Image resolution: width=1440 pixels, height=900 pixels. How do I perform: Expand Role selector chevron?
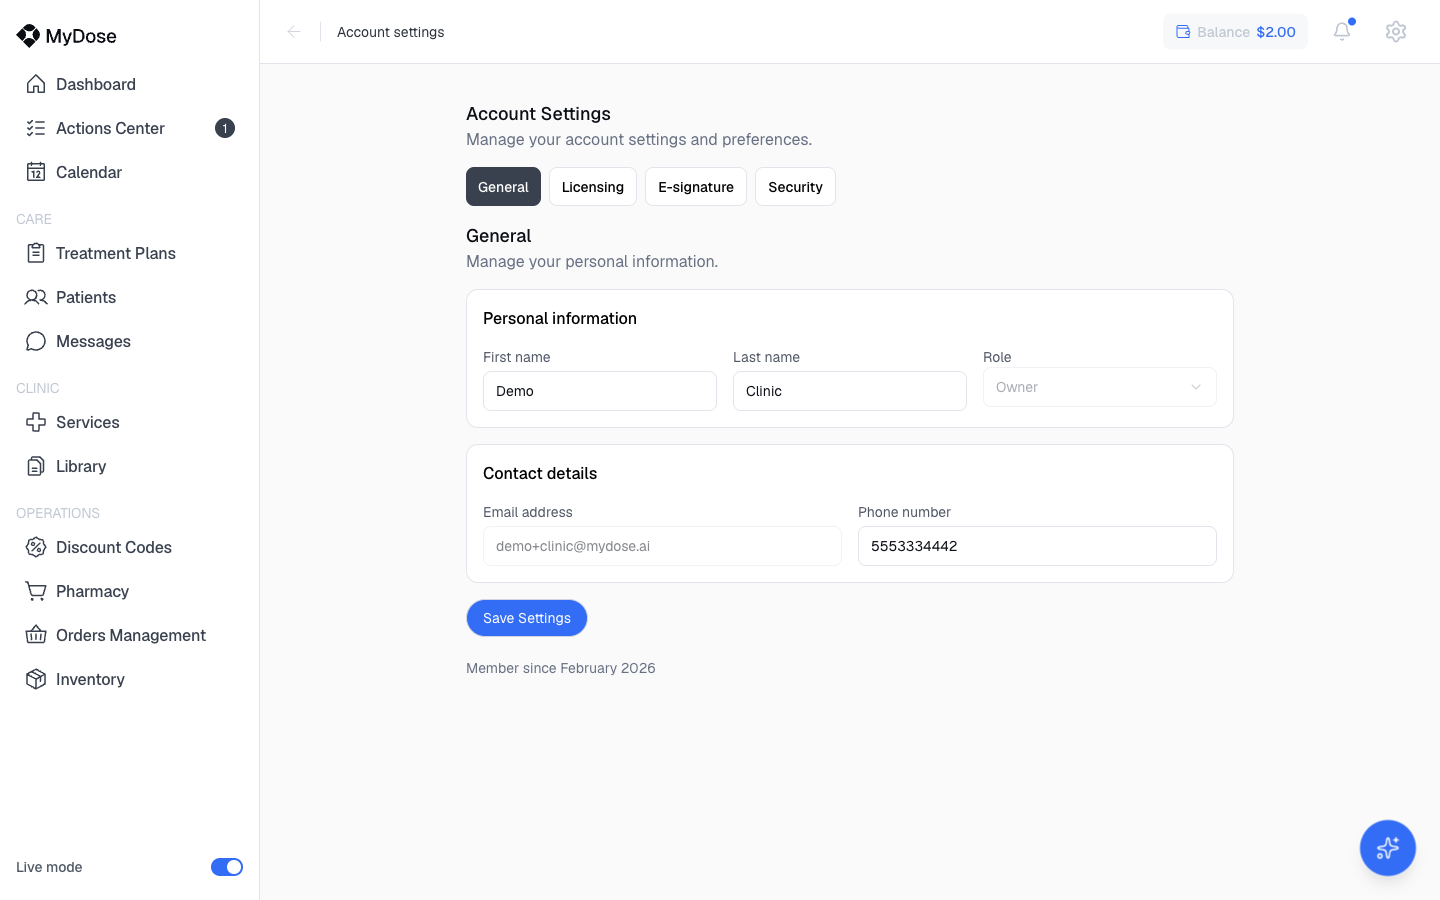[x=1196, y=387]
